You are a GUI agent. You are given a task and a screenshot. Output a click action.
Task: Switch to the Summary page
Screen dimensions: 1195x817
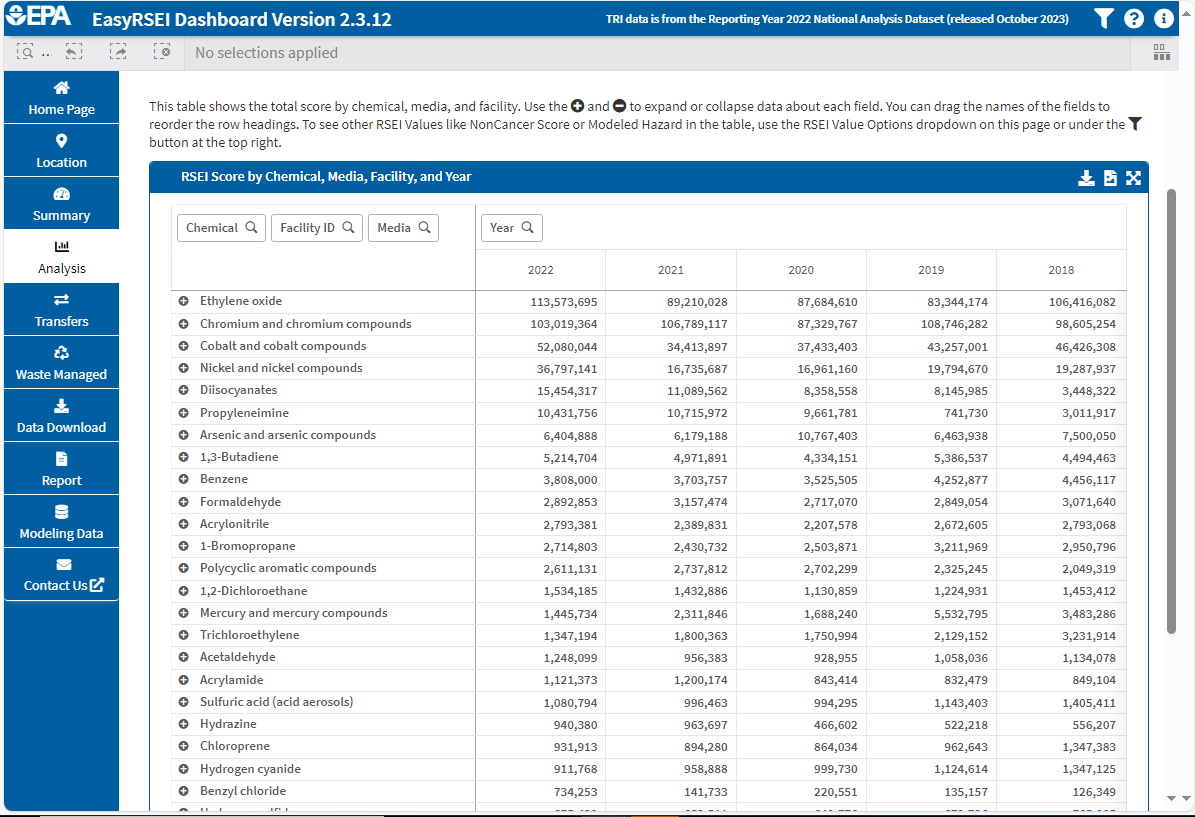click(x=61, y=203)
